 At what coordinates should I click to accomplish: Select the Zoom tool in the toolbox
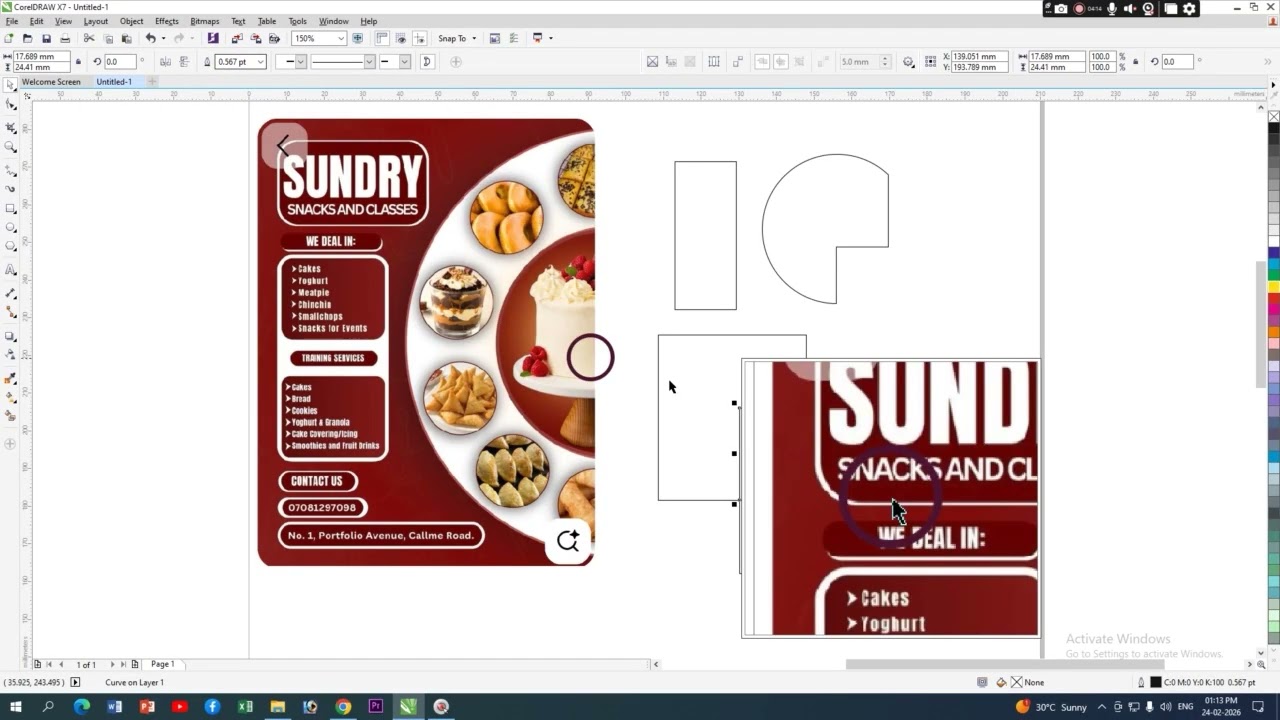[x=11, y=147]
